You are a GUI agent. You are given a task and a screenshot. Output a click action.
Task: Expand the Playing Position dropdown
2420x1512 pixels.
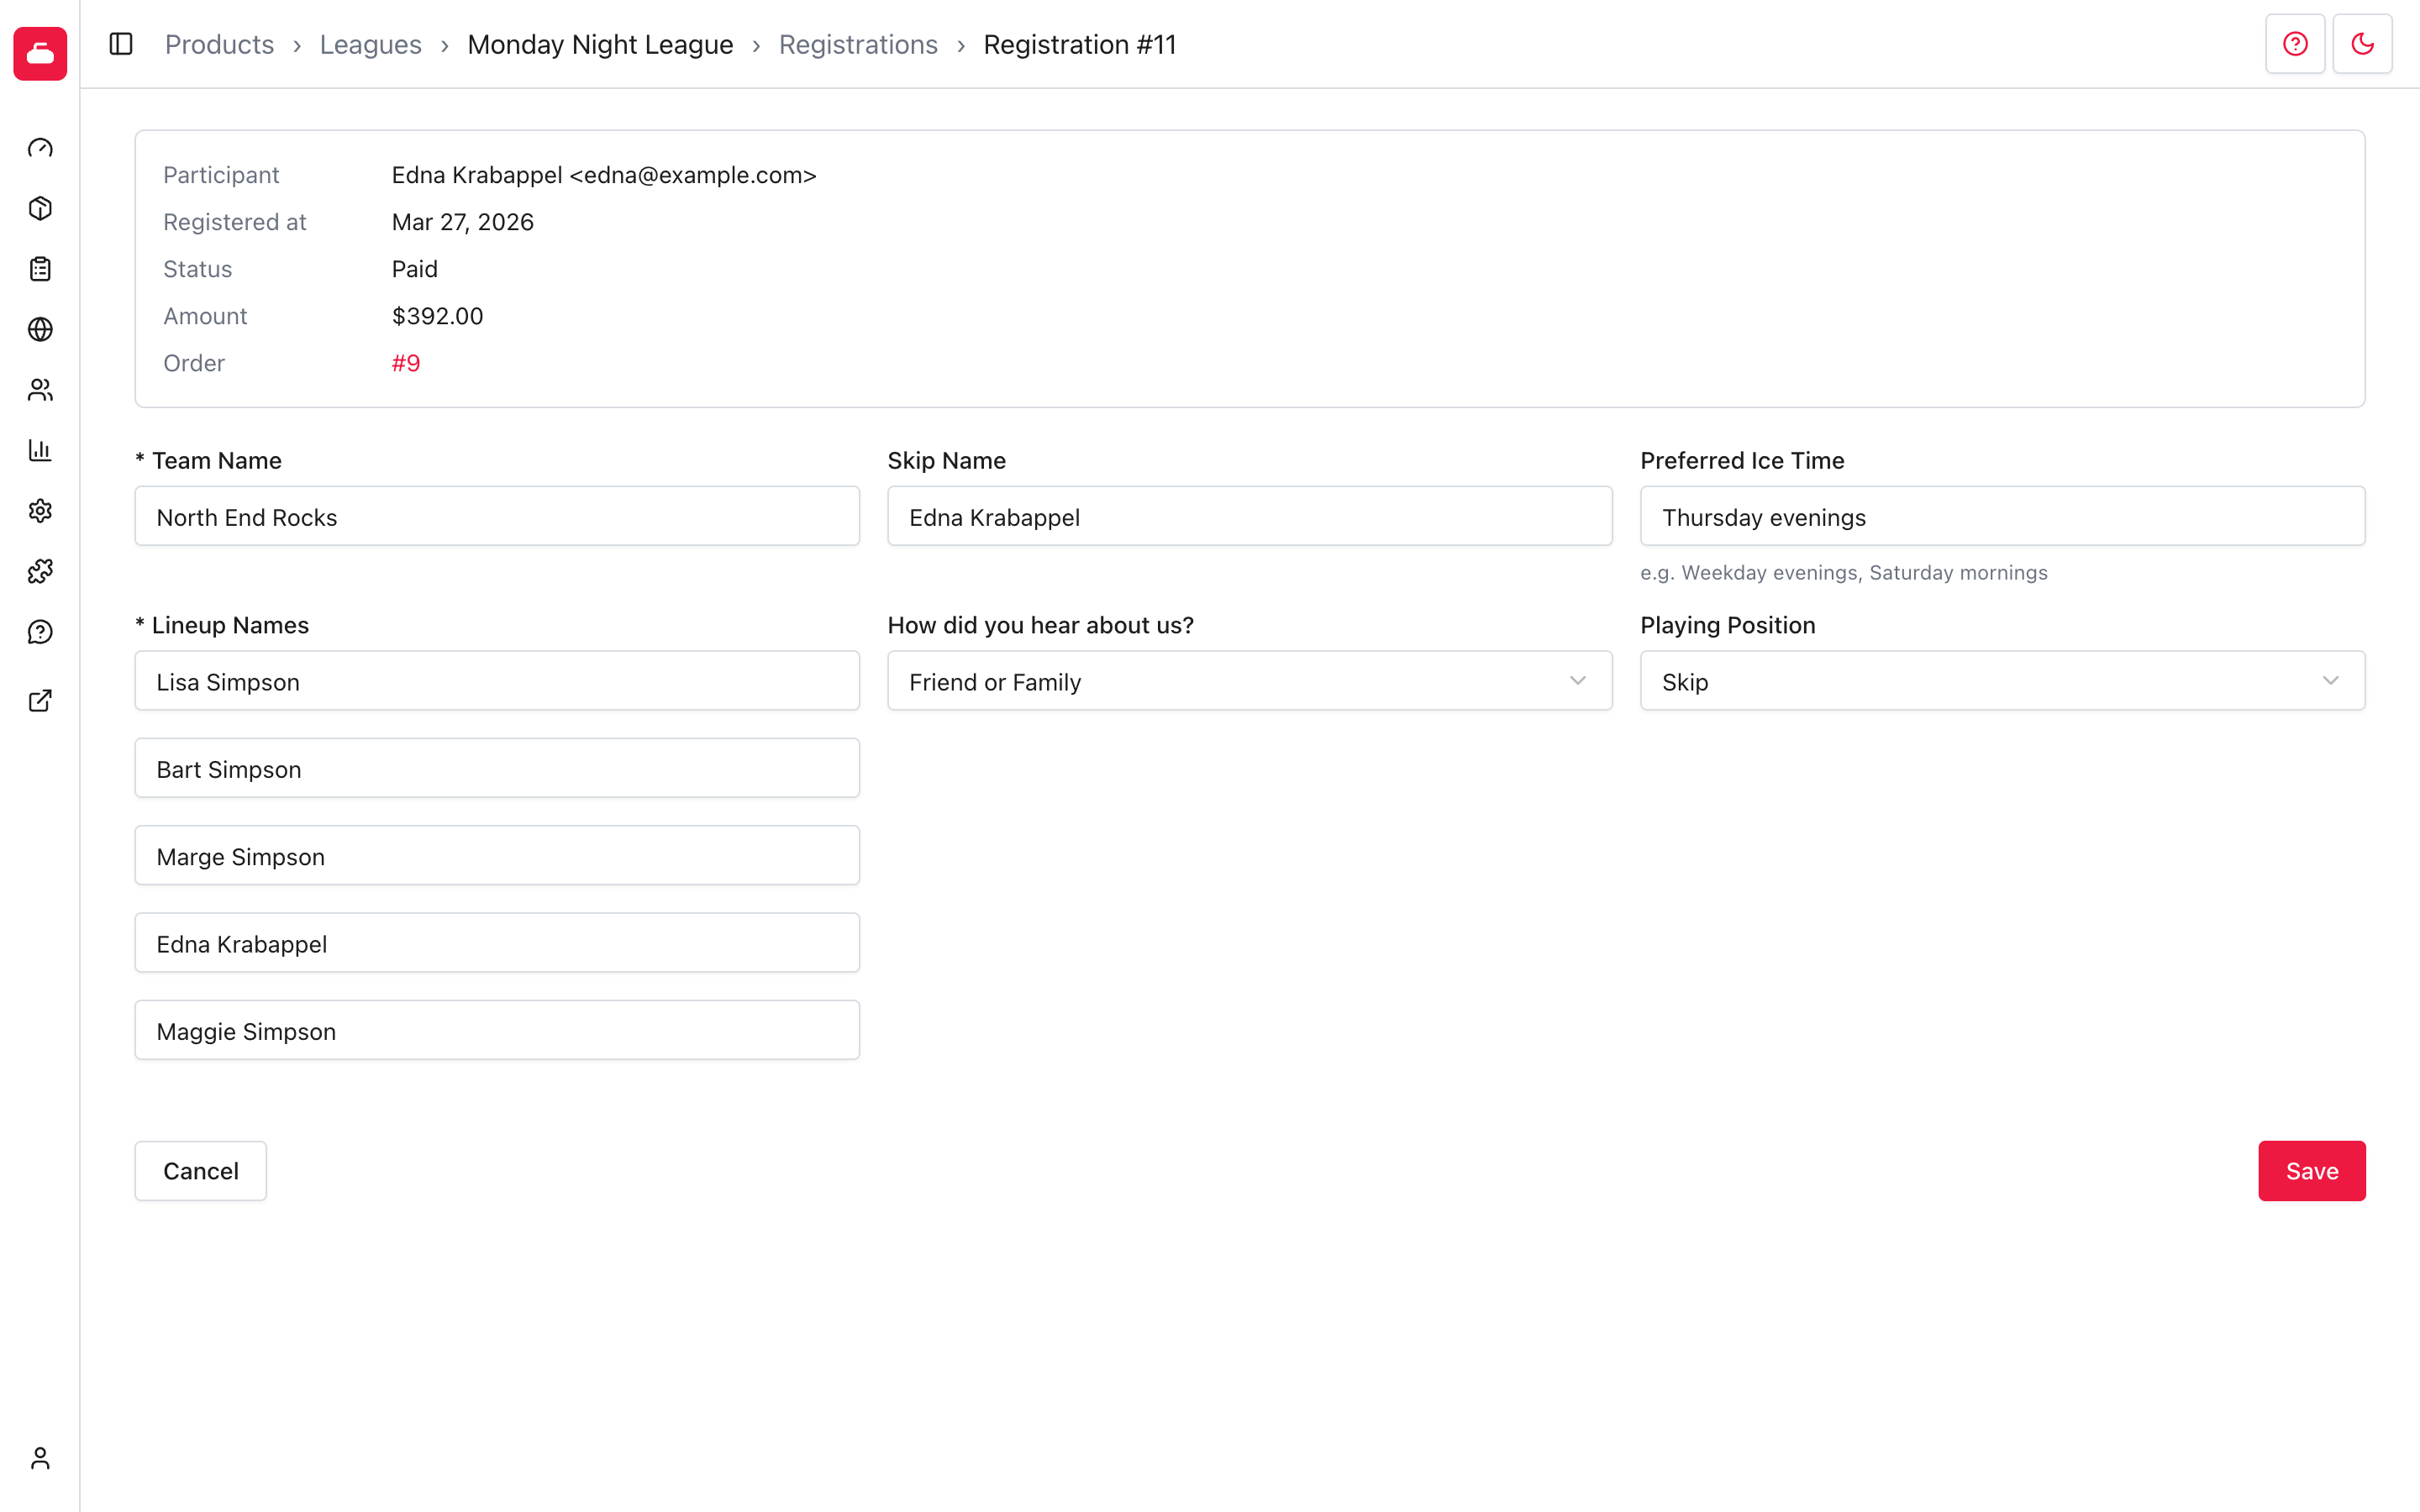pos(2002,681)
